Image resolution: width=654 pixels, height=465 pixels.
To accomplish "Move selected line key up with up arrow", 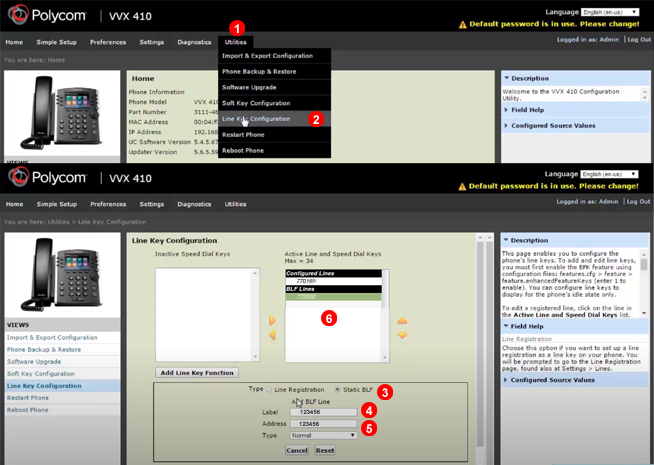I will [402, 321].
